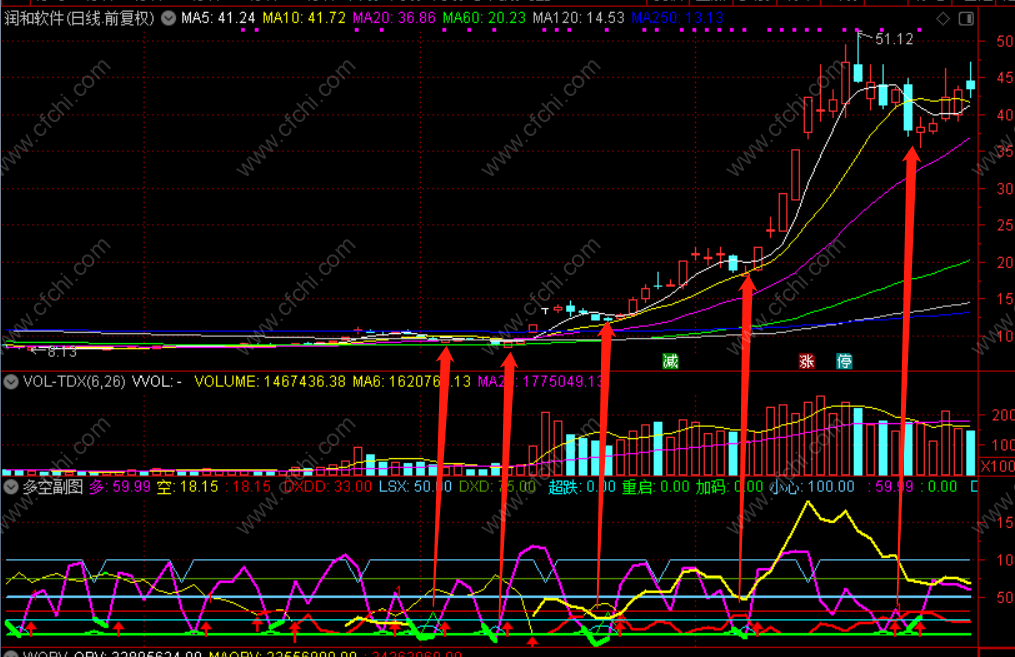Select the green MA60 legend label
The width and height of the screenshot is (1015, 657).
pos(484,18)
